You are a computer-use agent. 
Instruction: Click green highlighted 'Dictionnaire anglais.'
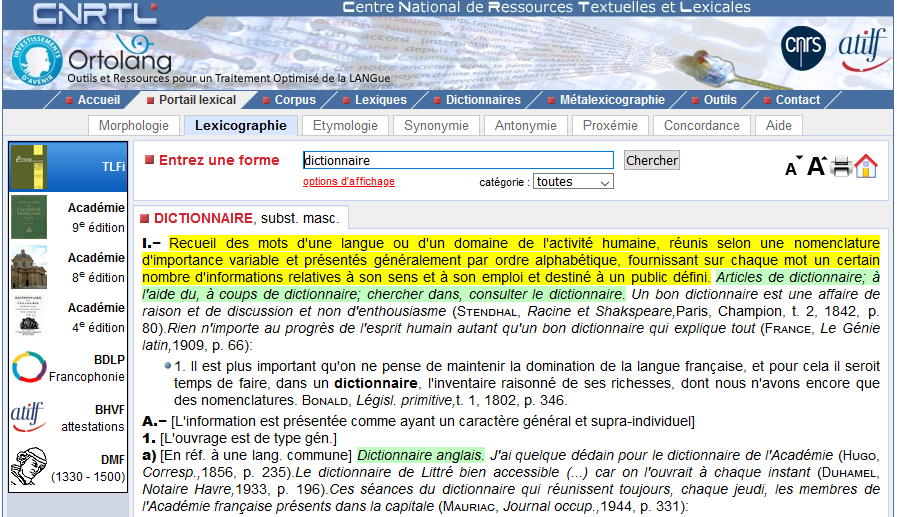[x=420, y=455]
